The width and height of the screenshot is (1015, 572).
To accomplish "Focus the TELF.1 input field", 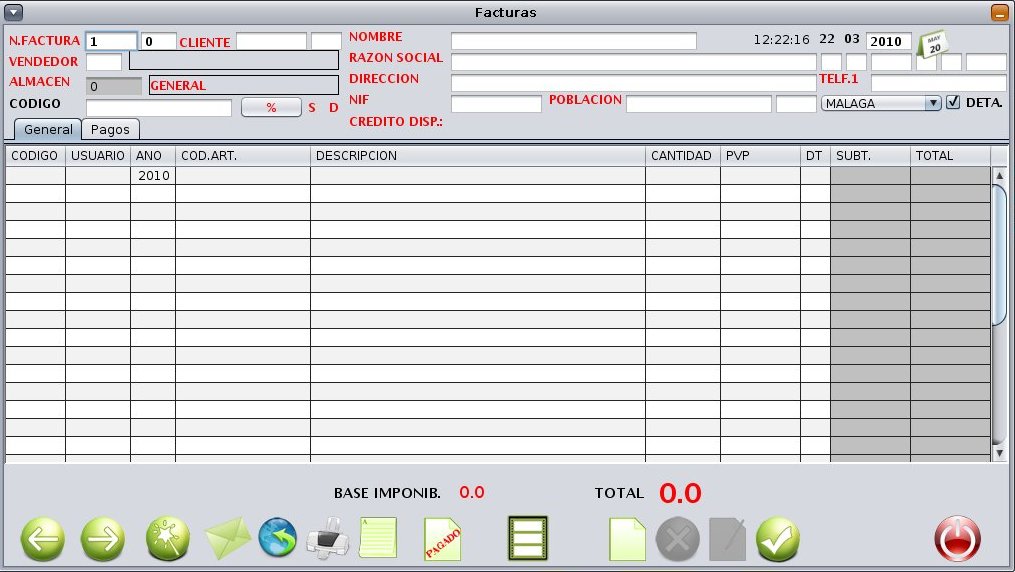I will (939, 83).
